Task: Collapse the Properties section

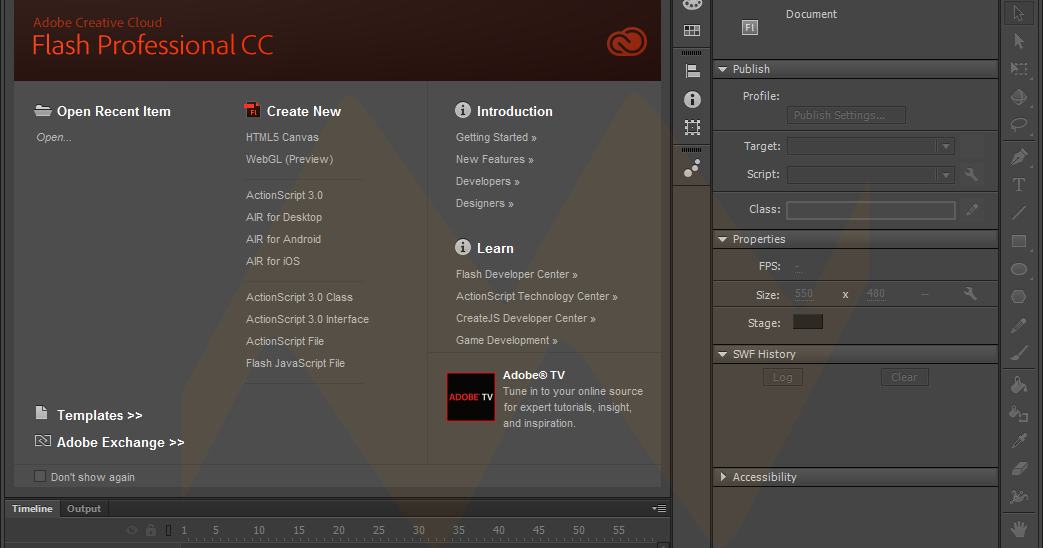Action: 722,239
